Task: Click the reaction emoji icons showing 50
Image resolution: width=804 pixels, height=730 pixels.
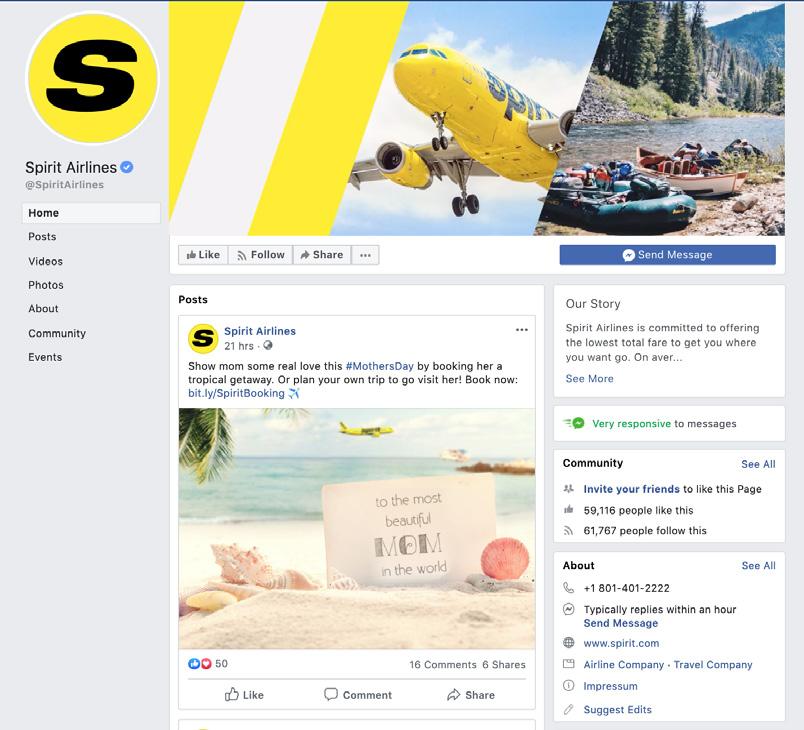Action: pos(200,663)
